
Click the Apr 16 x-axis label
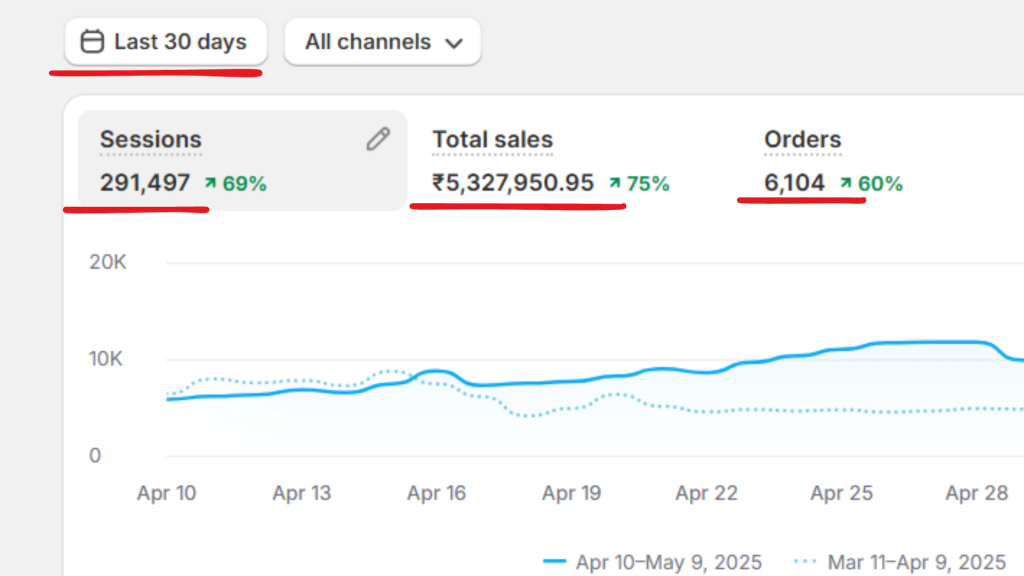(437, 493)
